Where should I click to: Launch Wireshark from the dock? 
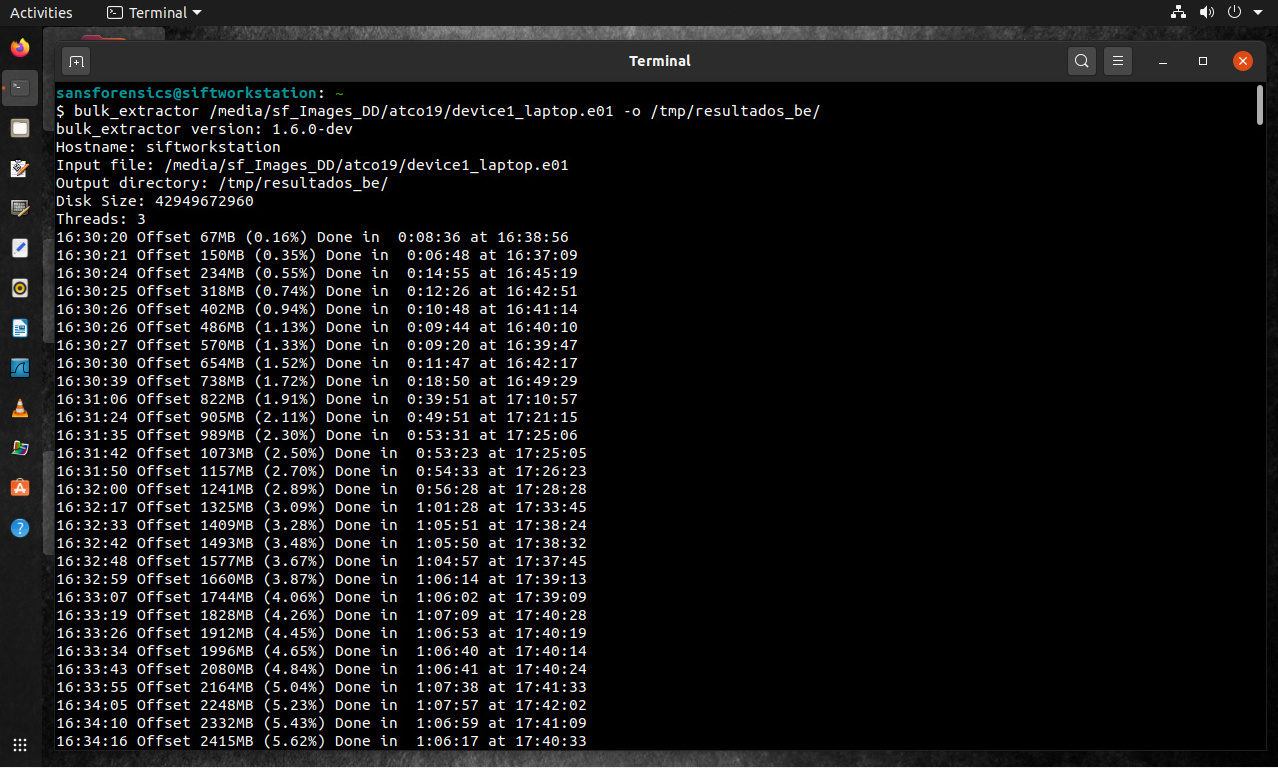pos(20,368)
